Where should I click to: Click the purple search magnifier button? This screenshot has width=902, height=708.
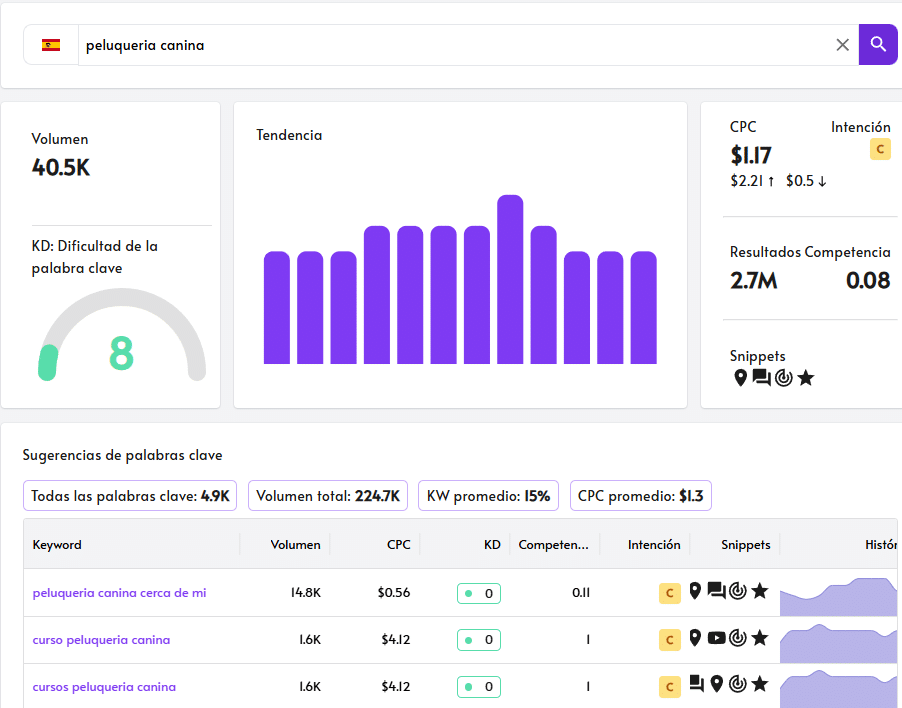(x=878, y=44)
